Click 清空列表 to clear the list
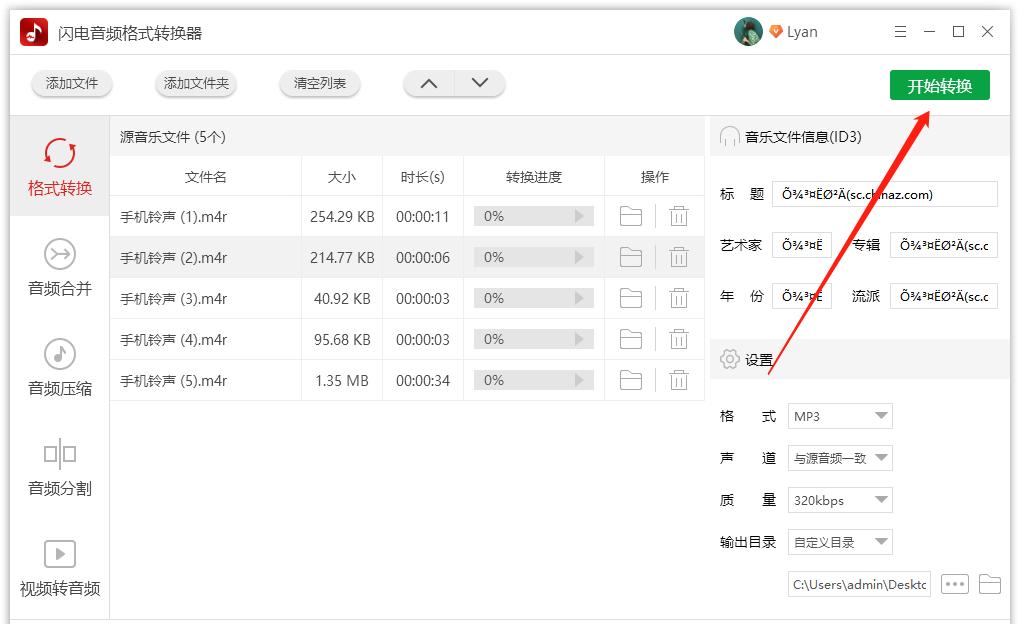 click(x=319, y=85)
